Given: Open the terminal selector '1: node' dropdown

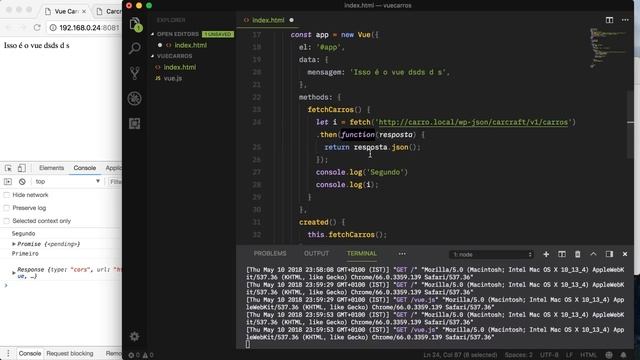Looking at the screenshot, I should tap(491, 254).
